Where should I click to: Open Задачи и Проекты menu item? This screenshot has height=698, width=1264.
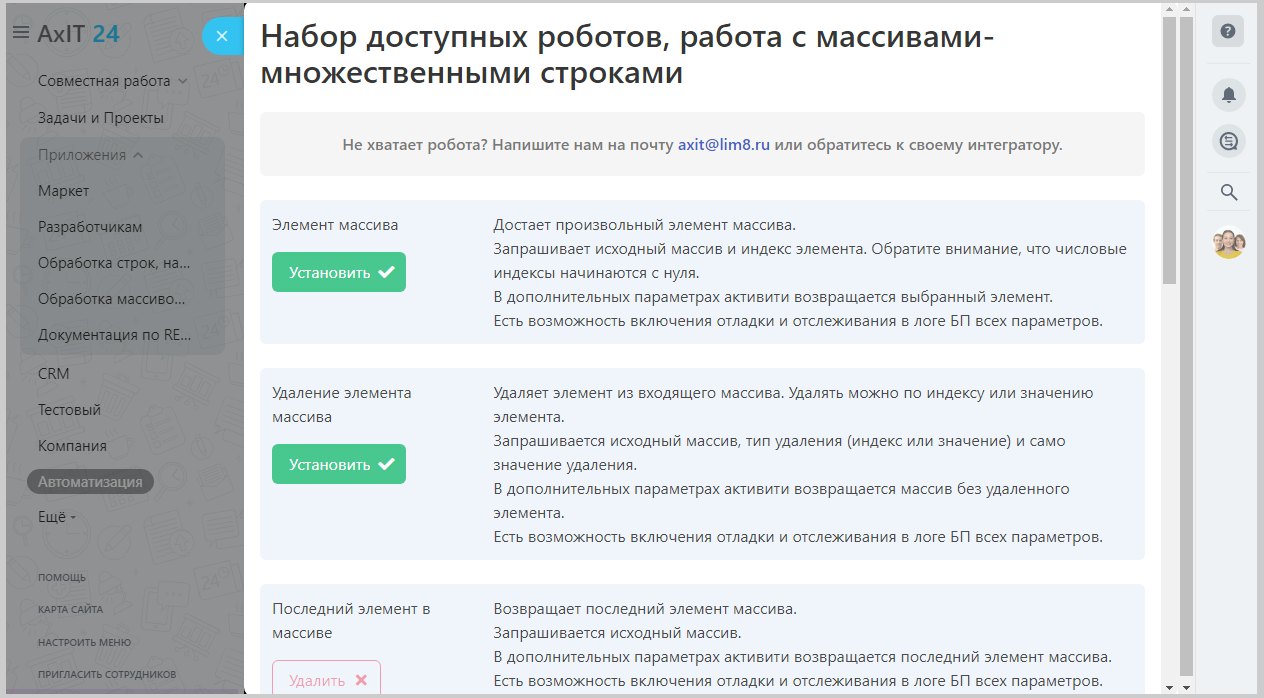click(100, 118)
